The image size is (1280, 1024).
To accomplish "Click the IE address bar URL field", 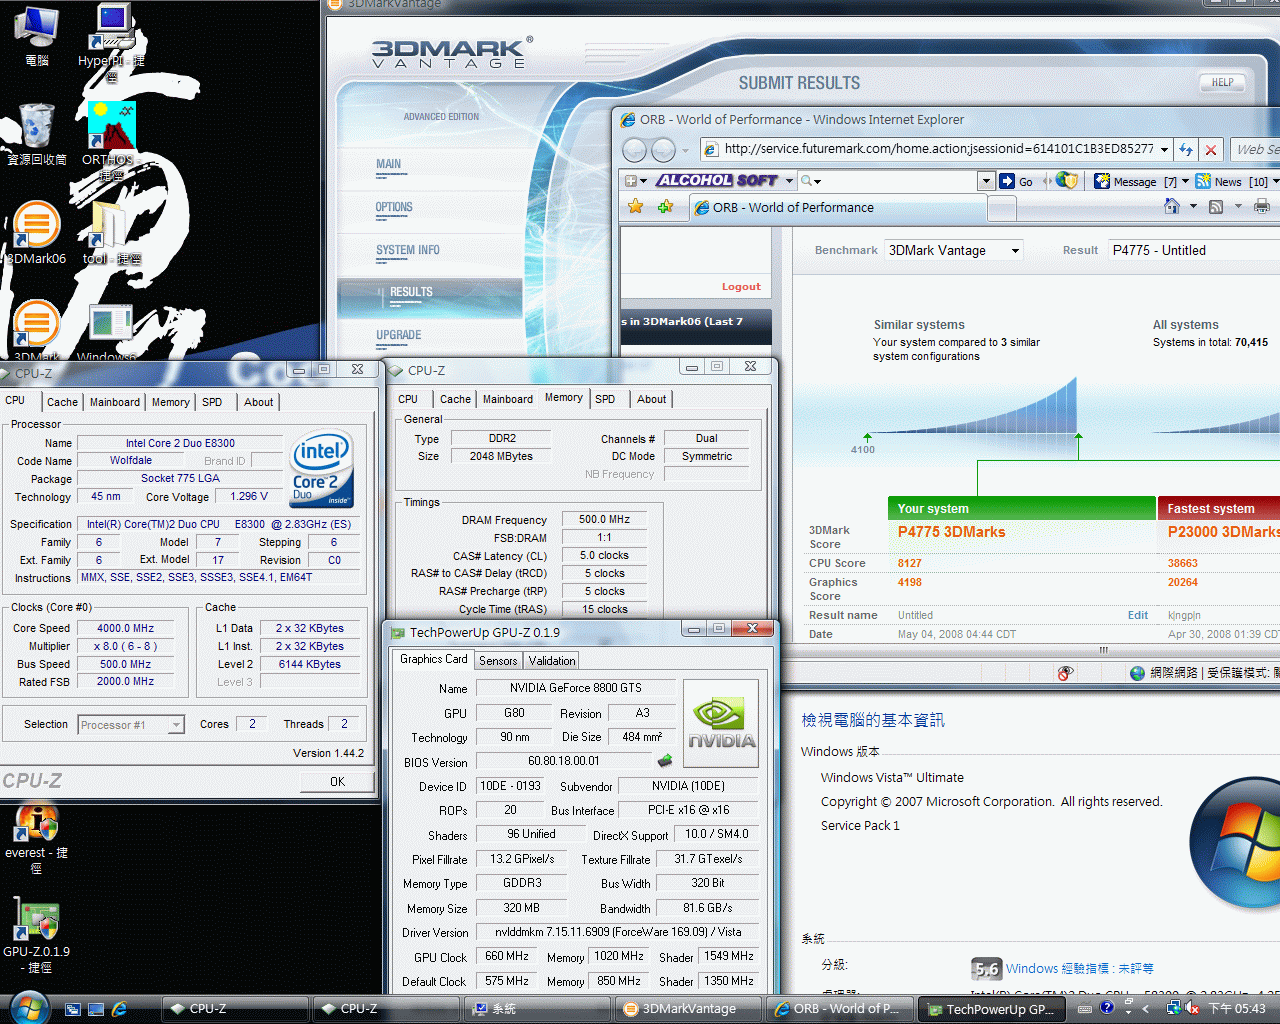I will (x=938, y=149).
